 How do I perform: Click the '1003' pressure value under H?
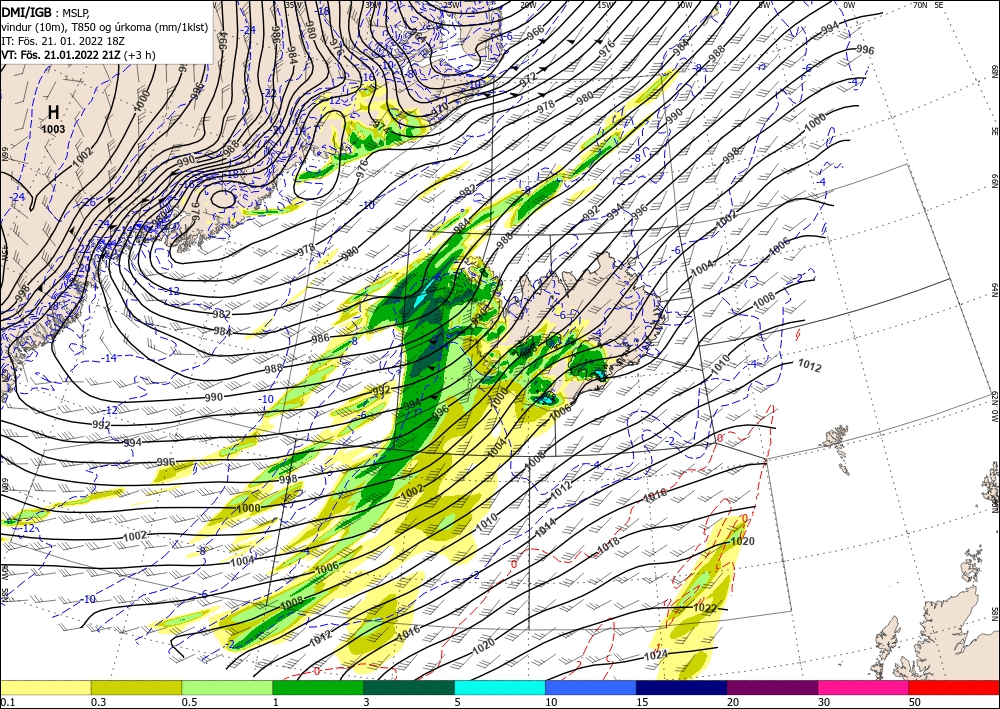point(54,129)
